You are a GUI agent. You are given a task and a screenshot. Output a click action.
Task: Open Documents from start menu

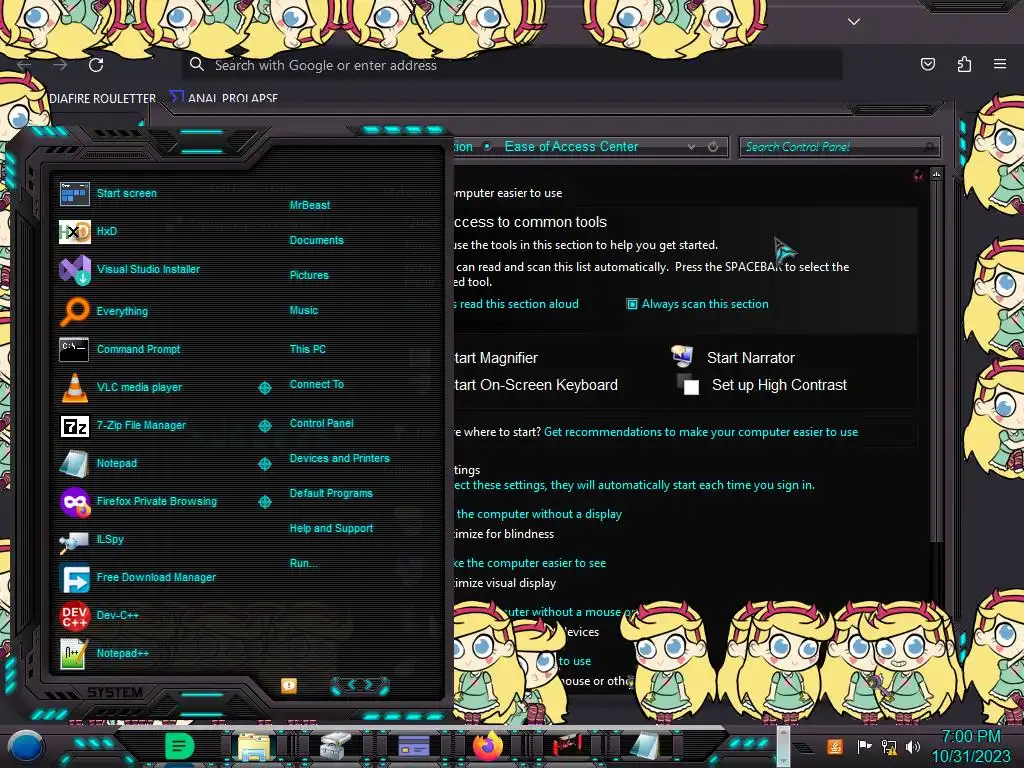(x=316, y=240)
